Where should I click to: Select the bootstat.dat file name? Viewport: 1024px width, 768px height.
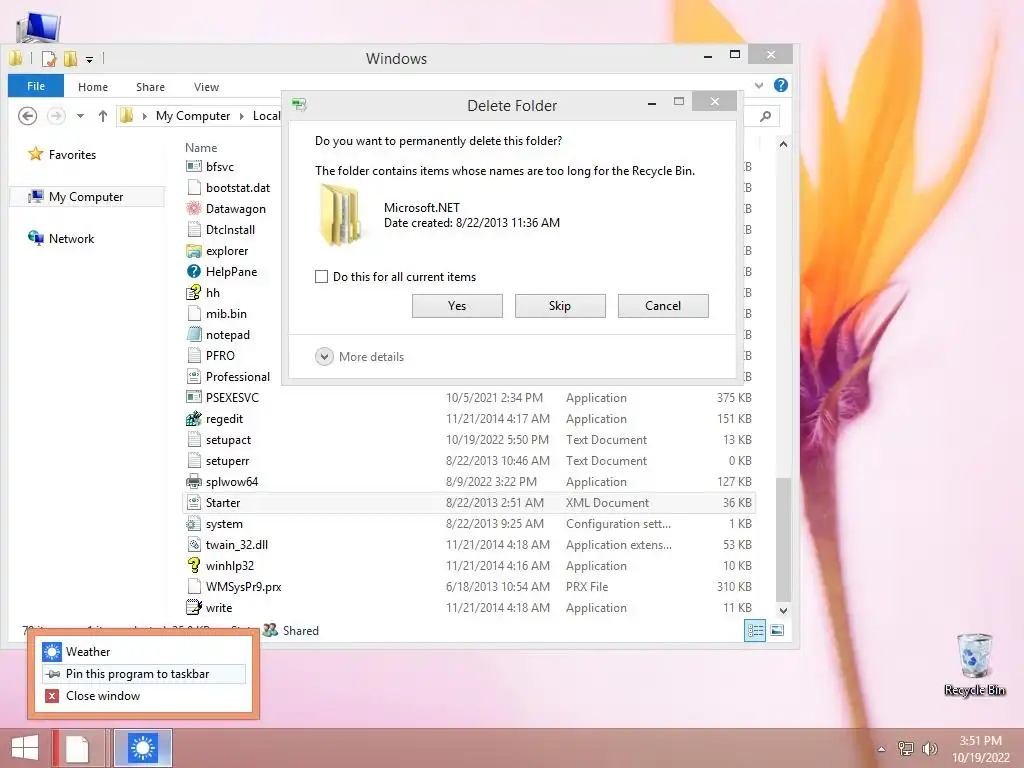238,188
